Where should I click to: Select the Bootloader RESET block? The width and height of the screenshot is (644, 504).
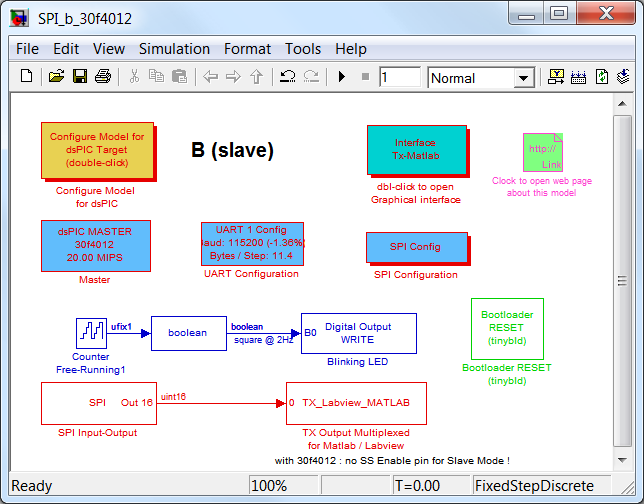(x=507, y=328)
